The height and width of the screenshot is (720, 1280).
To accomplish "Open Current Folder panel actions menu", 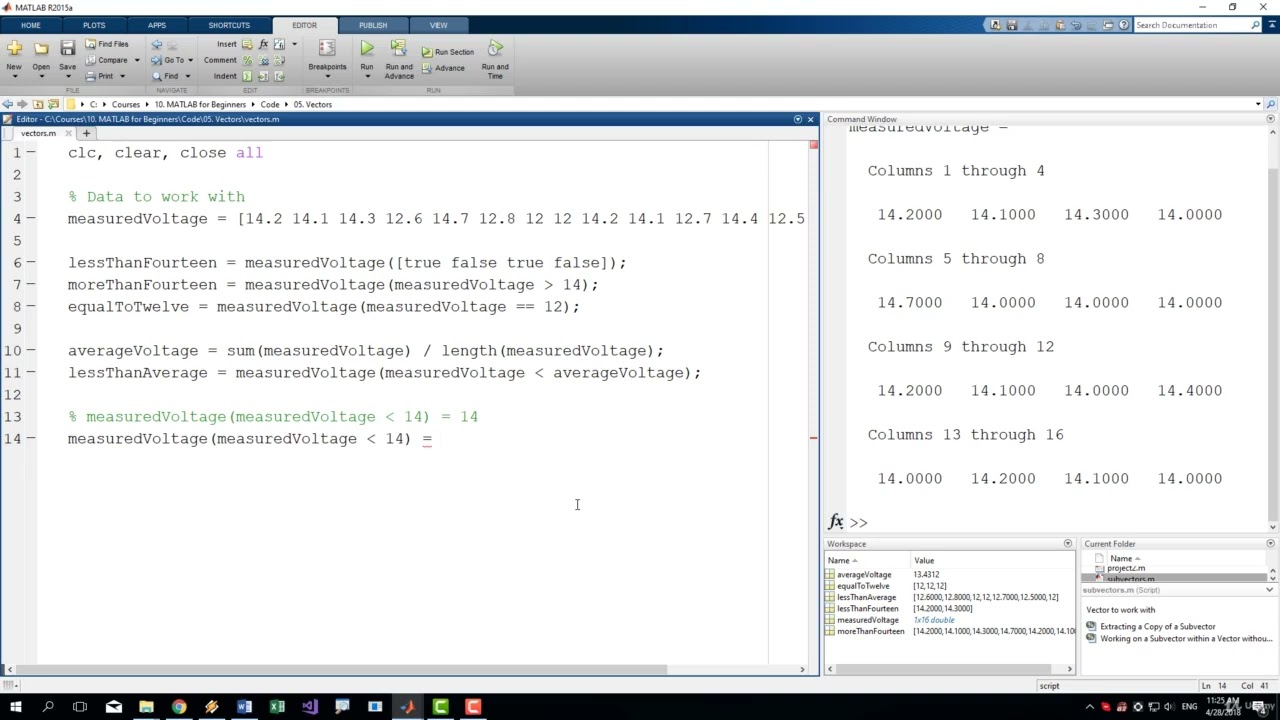I will [1270, 544].
